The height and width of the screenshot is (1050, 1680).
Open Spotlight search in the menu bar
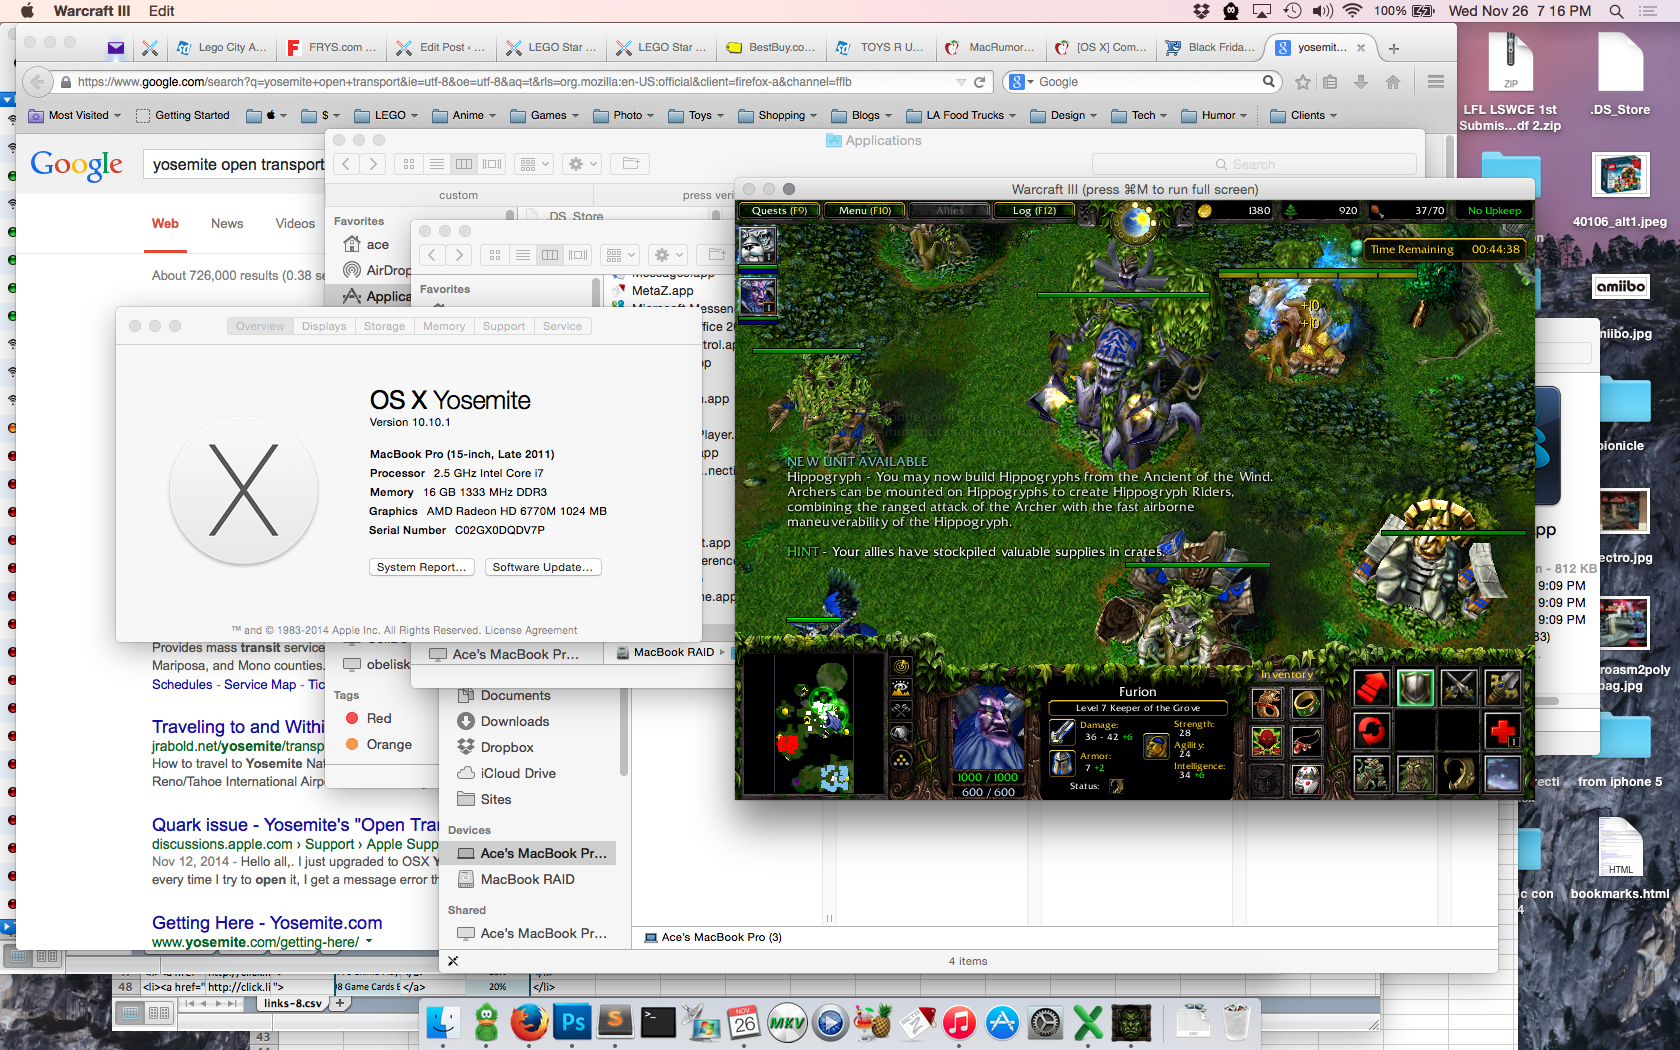(1616, 11)
